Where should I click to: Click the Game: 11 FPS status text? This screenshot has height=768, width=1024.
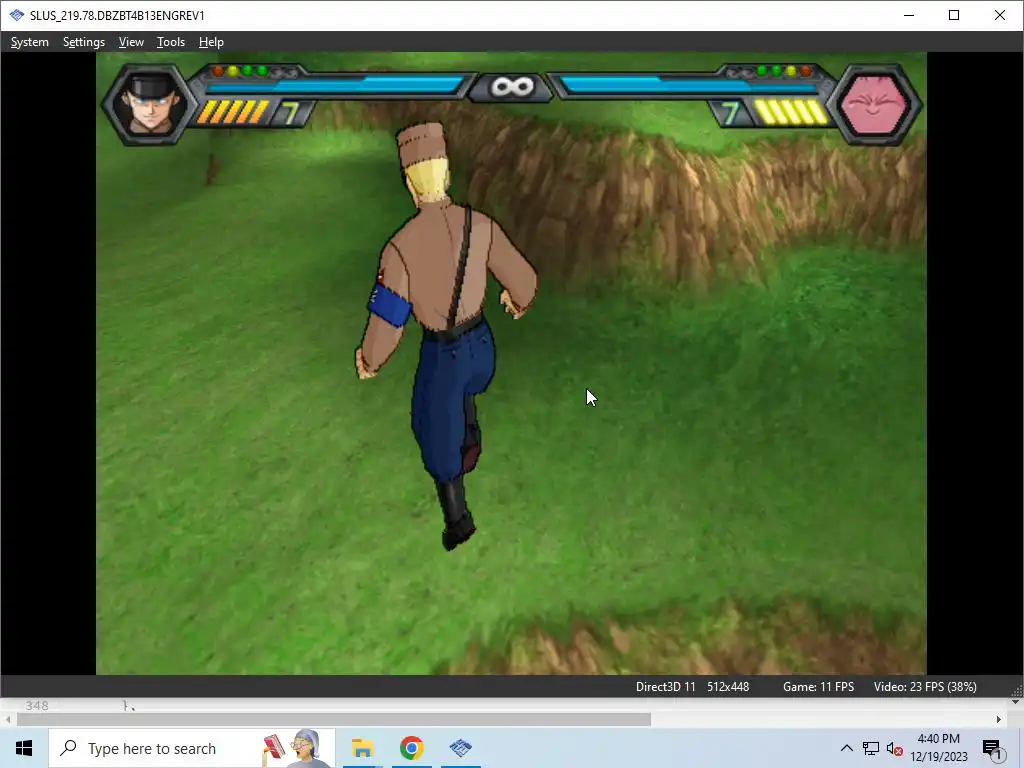pyautogui.click(x=818, y=687)
